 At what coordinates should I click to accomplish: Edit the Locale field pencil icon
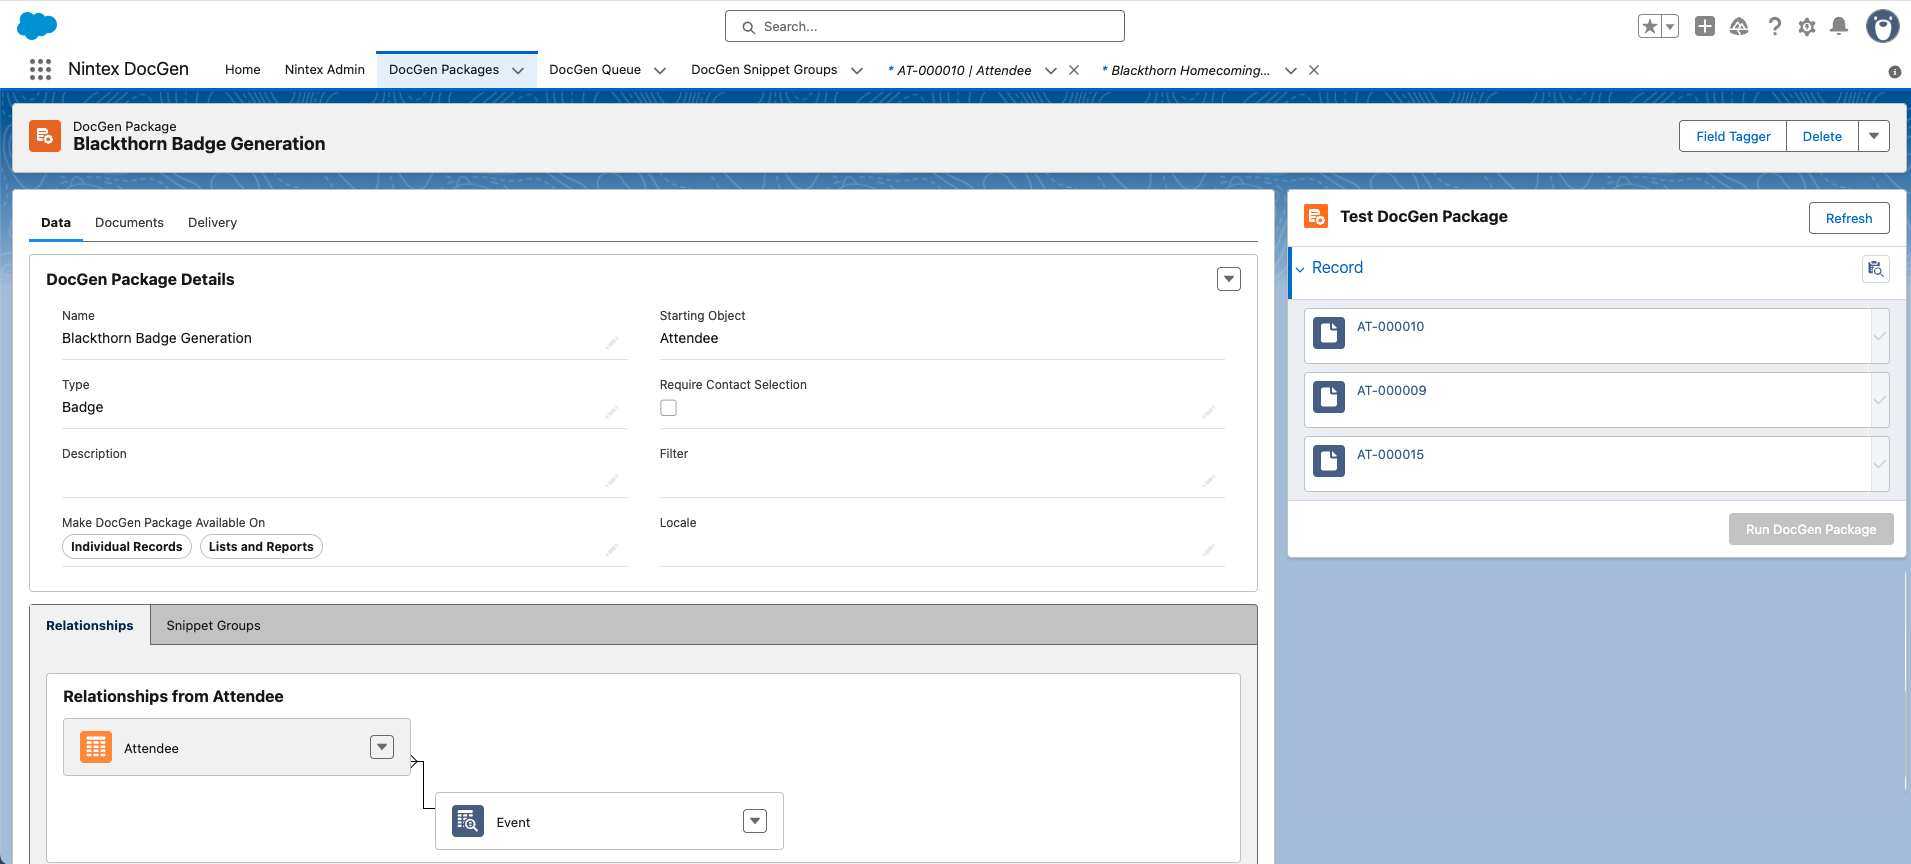click(1209, 550)
